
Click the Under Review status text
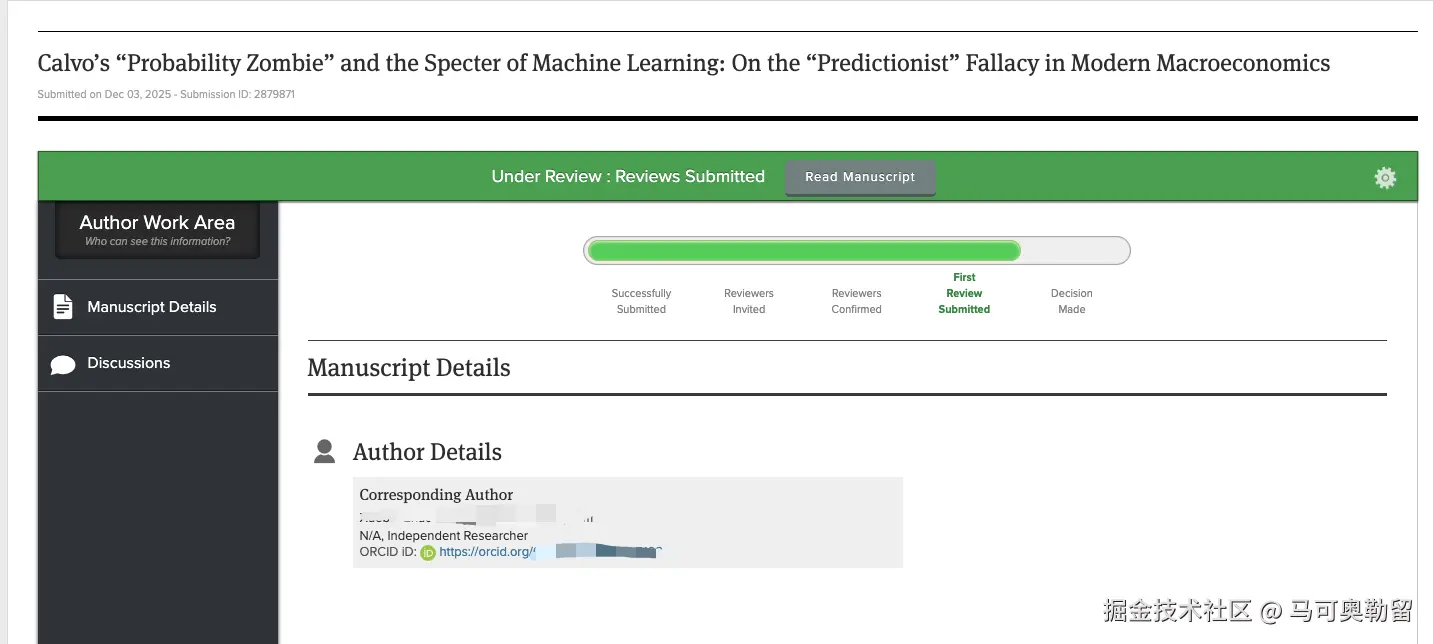point(628,177)
